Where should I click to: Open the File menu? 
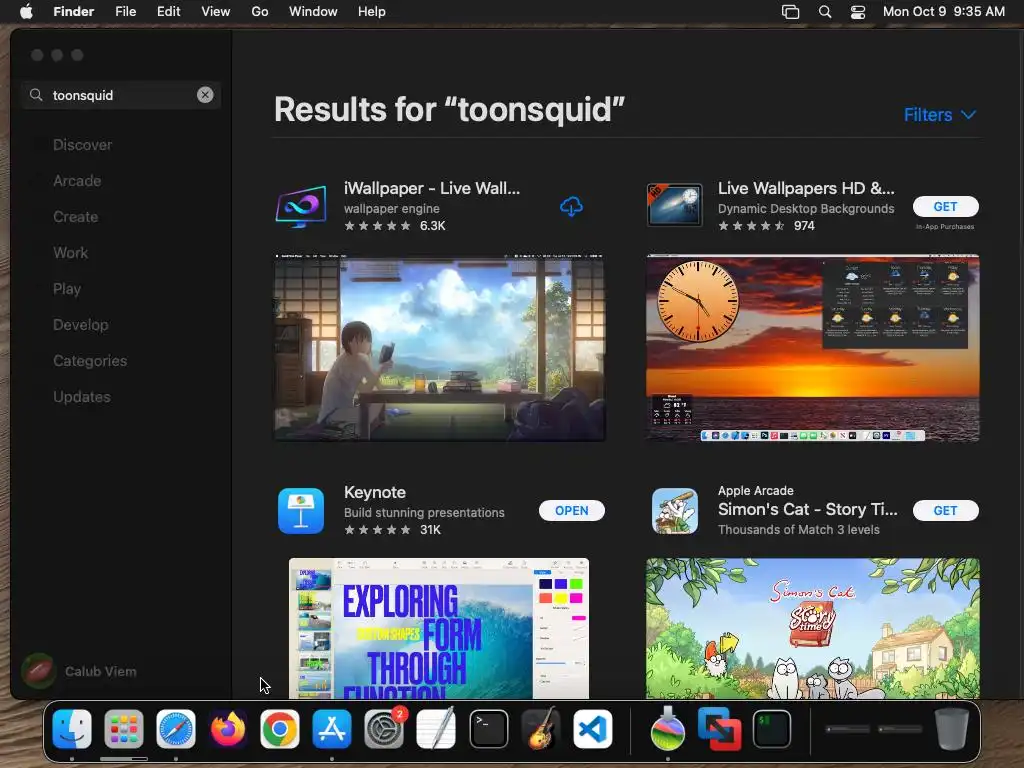coord(125,12)
